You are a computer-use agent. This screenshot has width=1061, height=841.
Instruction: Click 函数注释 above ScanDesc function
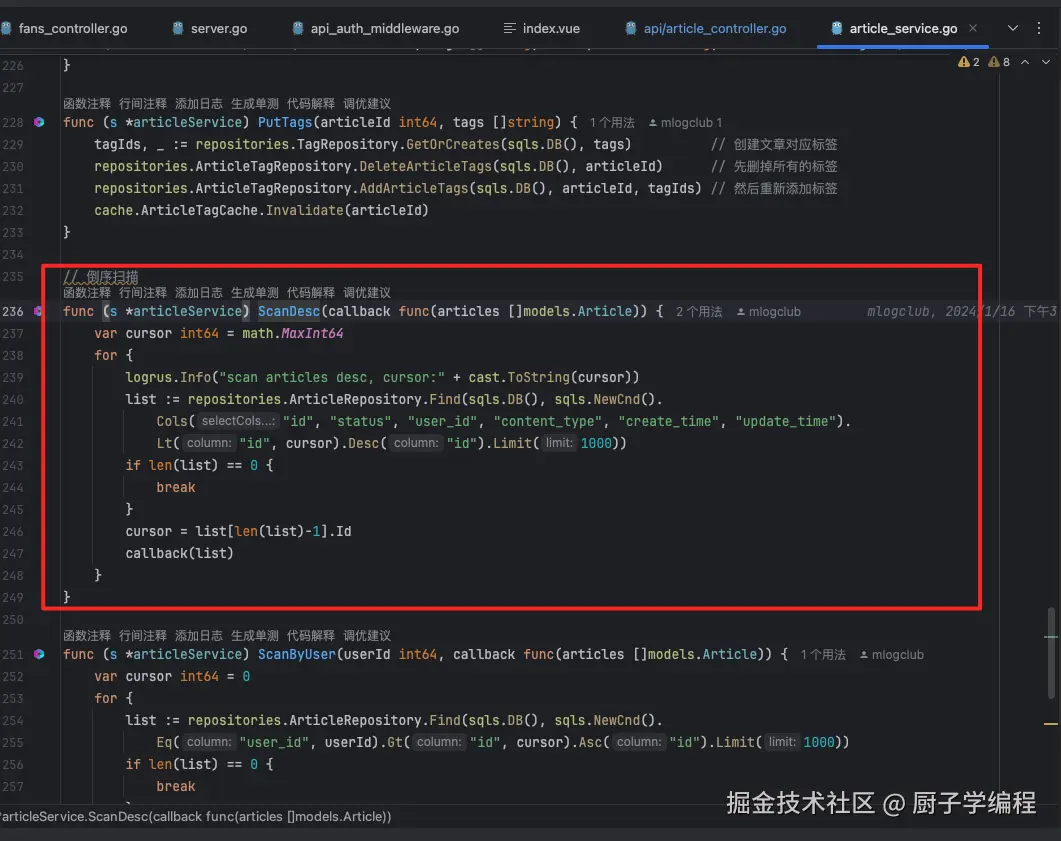pos(87,293)
